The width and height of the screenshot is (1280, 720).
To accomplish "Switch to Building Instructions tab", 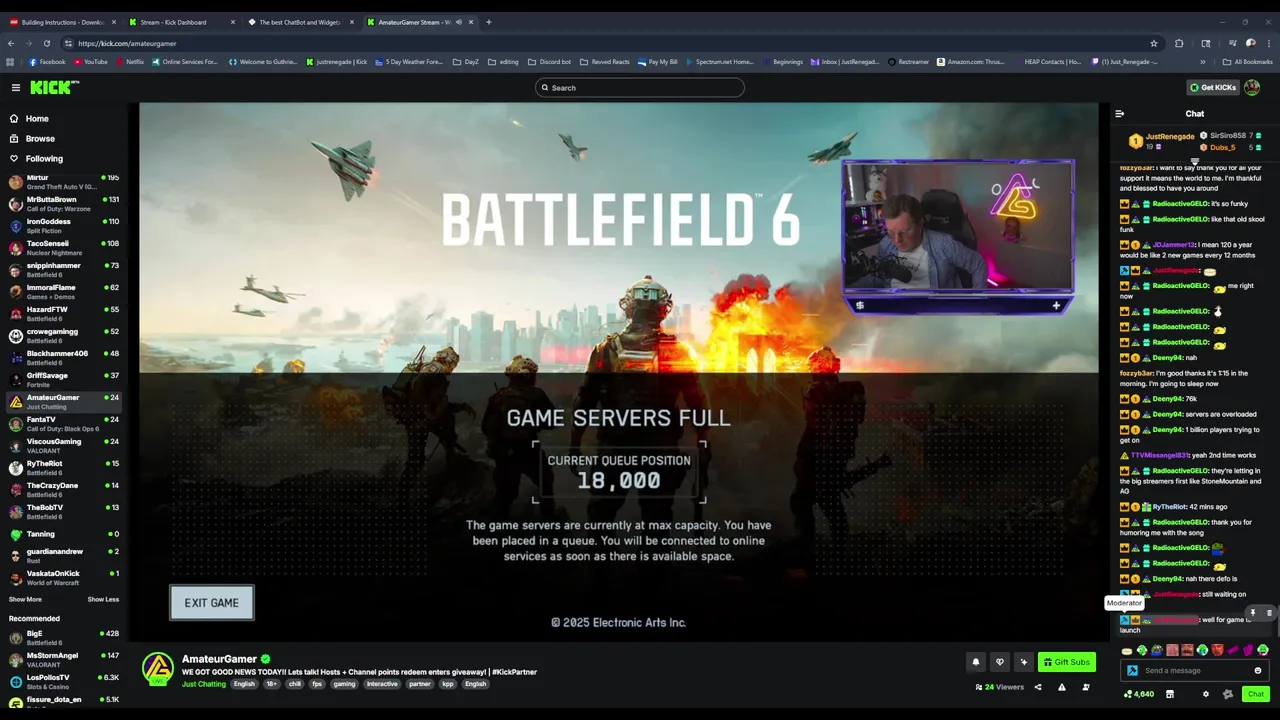I will (x=61, y=22).
